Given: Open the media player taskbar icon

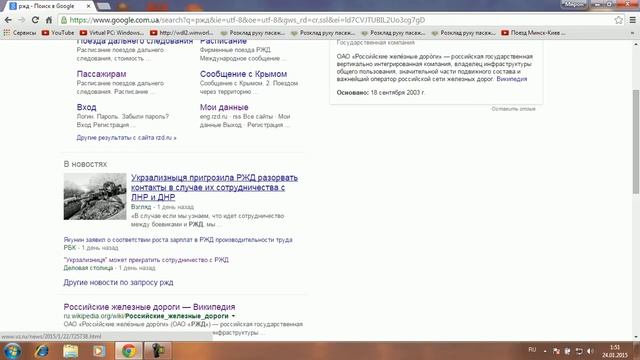Looking at the screenshot, I should pyautogui.click(x=99, y=351).
